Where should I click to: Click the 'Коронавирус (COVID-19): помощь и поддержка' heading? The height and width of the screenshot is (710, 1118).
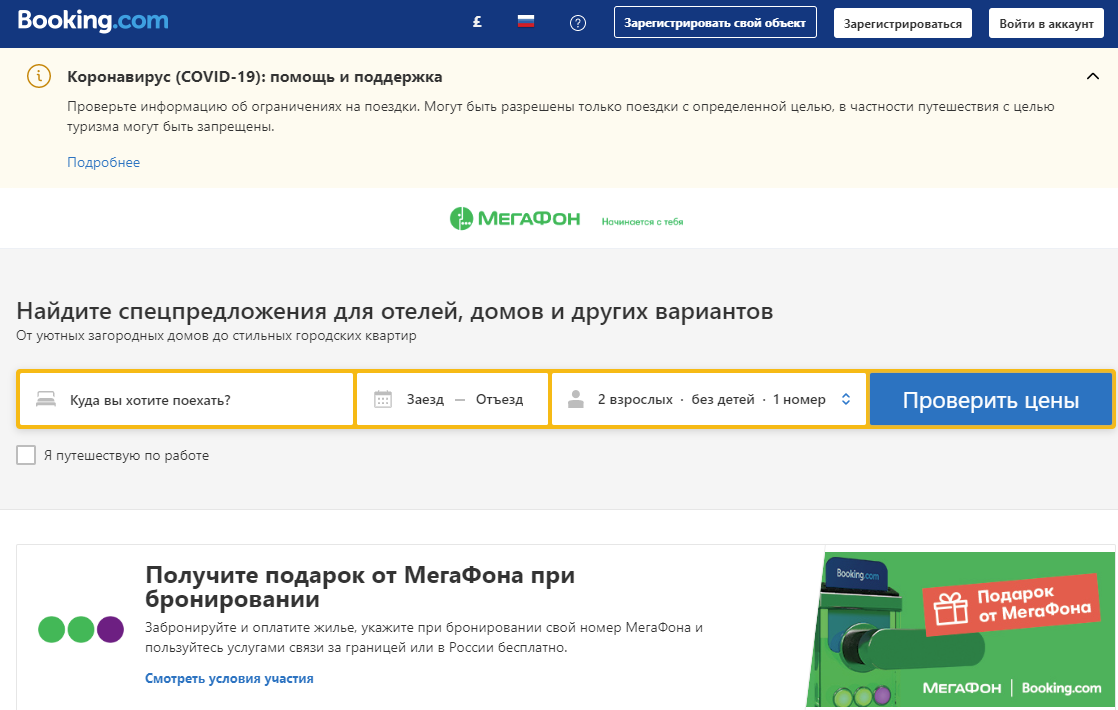click(x=255, y=76)
